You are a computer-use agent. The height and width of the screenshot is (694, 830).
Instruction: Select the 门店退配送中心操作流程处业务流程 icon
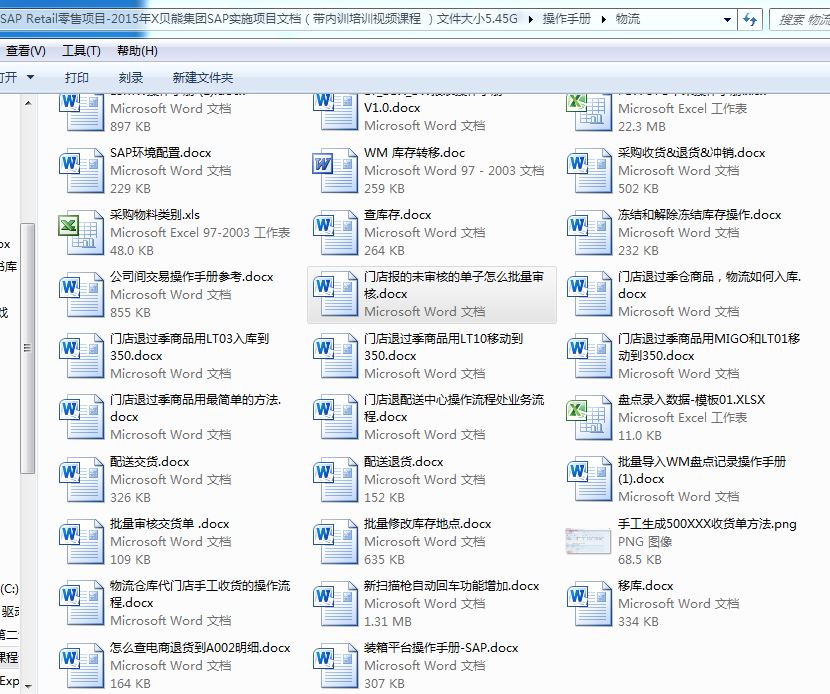pyautogui.click(x=335, y=417)
